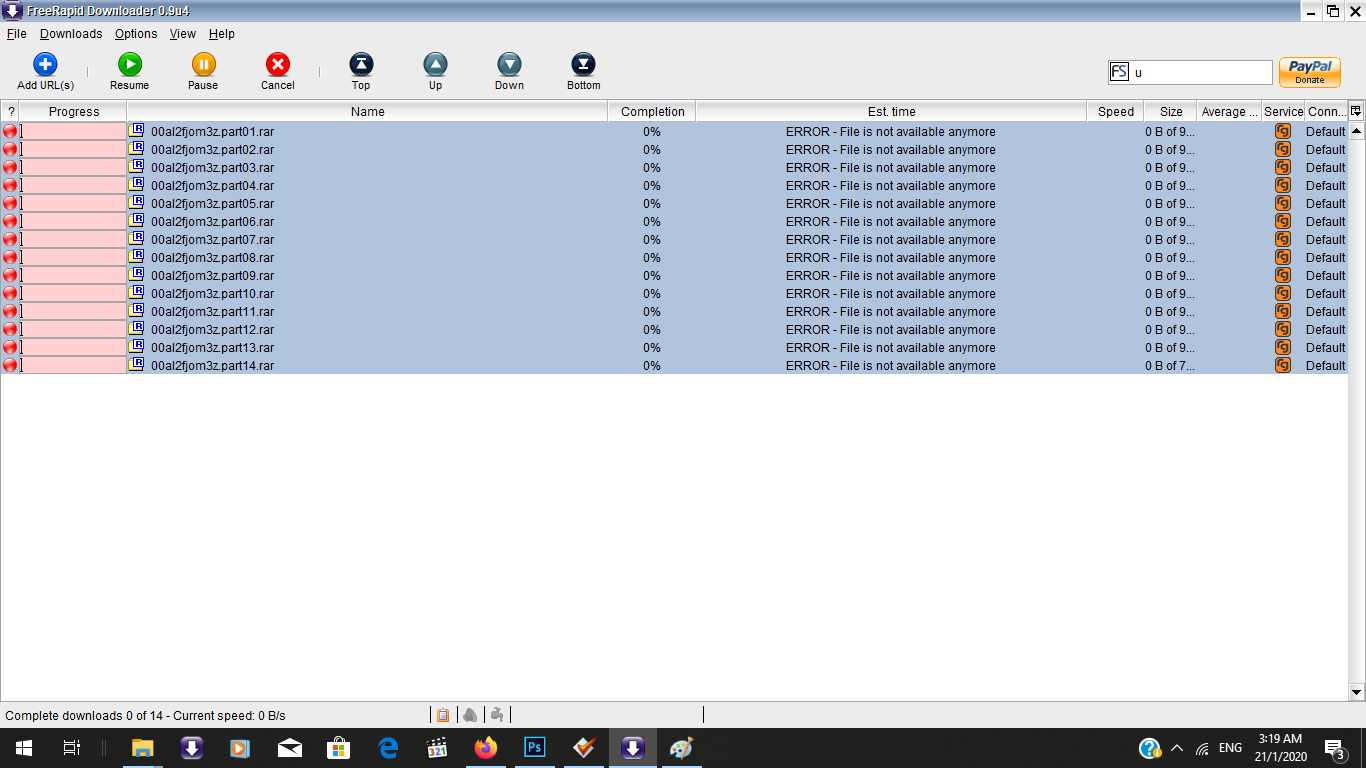Image resolution: width=1366 pixels, height=768 pixels.
Task: Toggle the sound speaker icon in status bar
Action: pos(470,715)
